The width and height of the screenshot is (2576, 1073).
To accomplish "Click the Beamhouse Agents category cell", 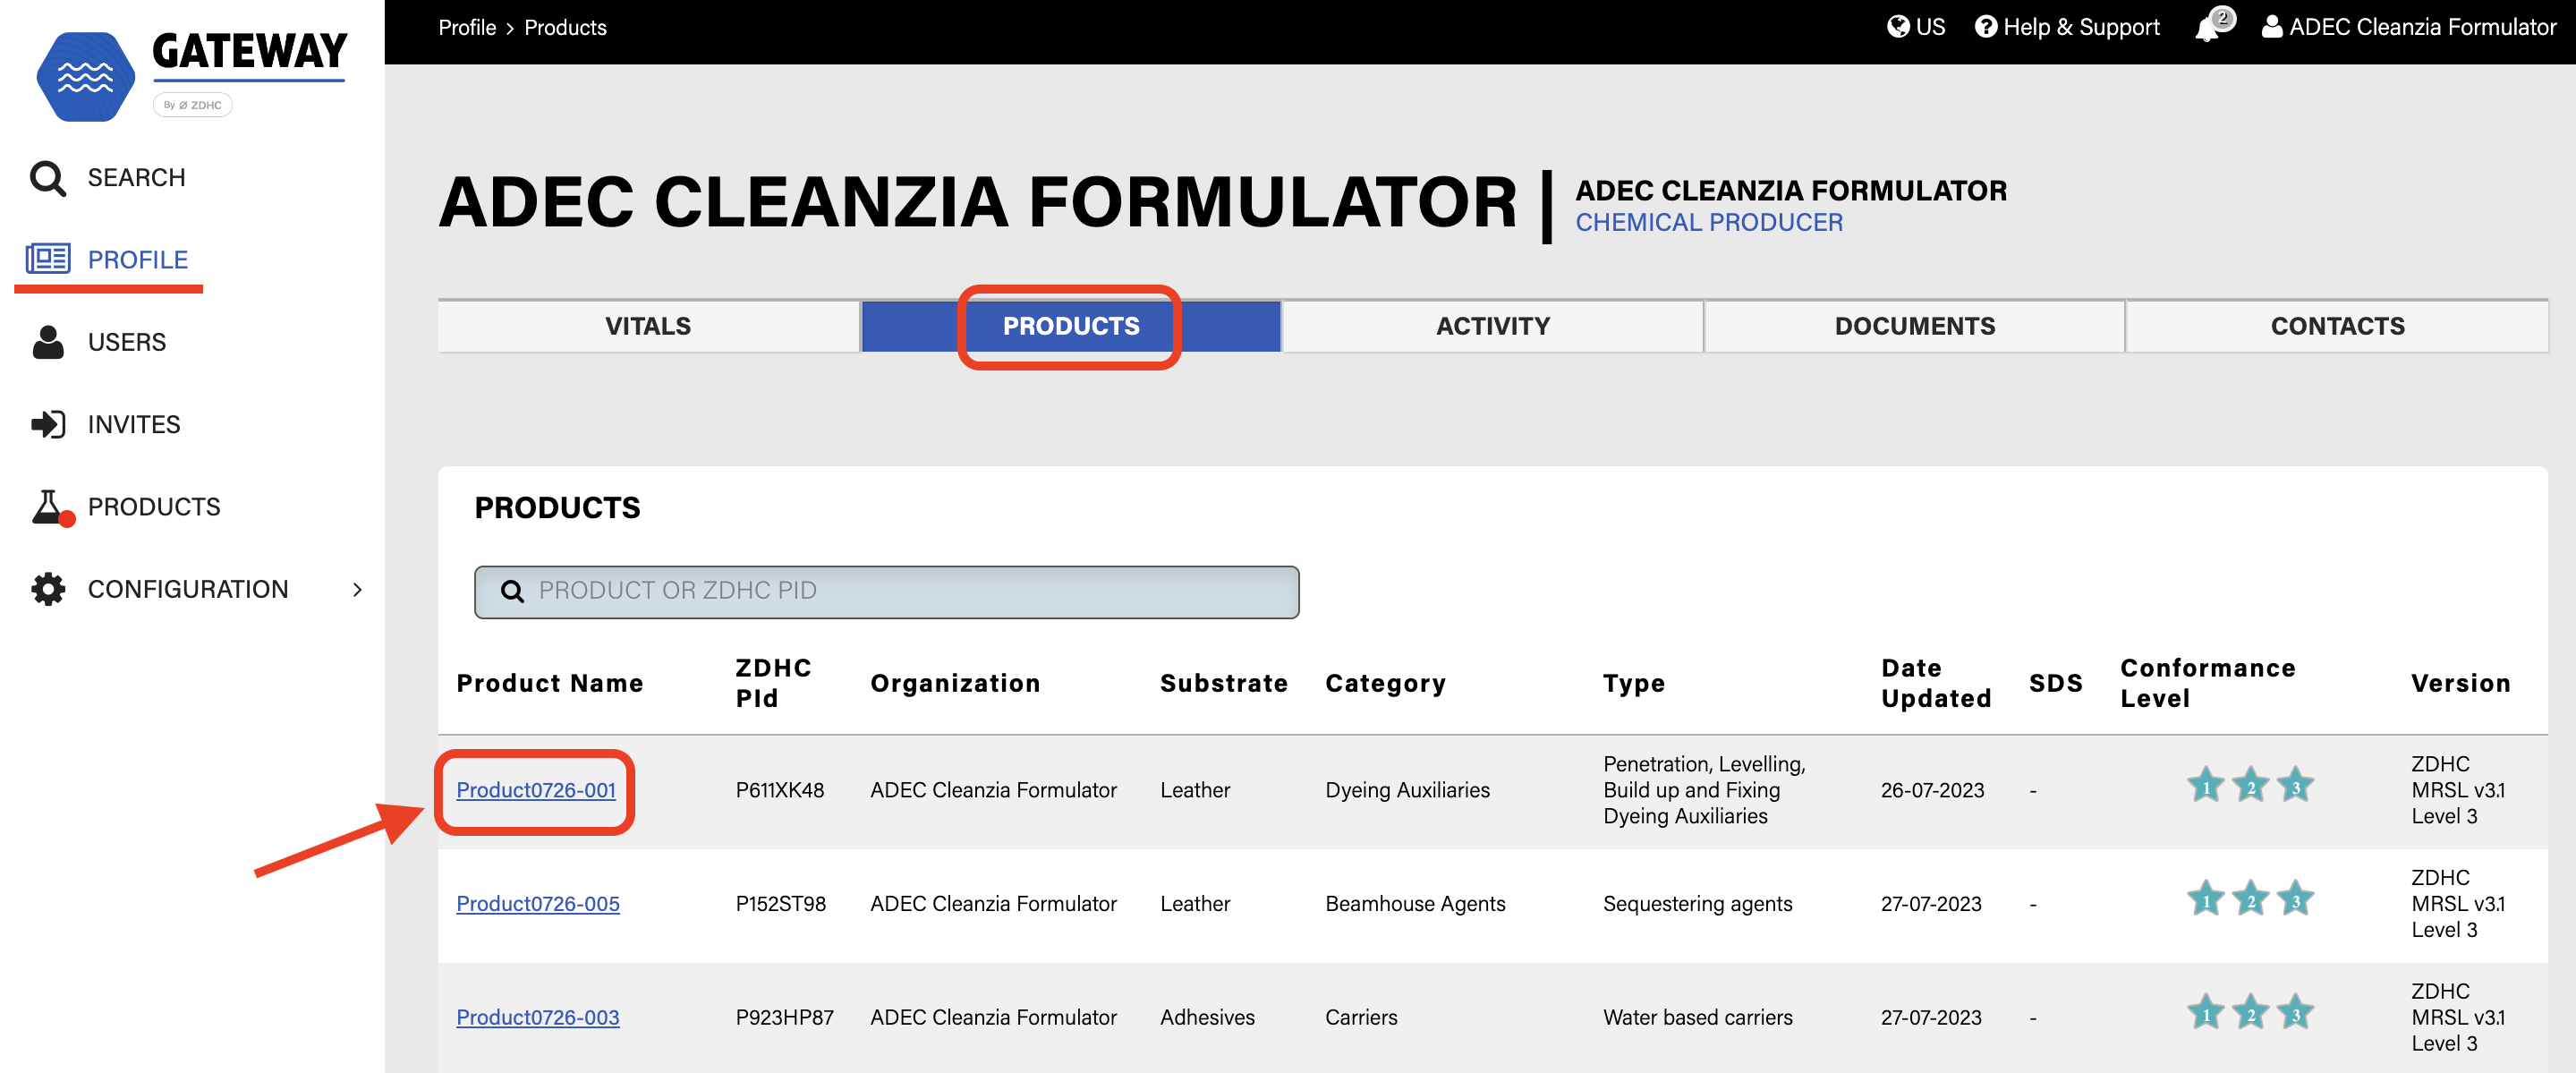I will pyautogui.click(x=1415, y=904).
